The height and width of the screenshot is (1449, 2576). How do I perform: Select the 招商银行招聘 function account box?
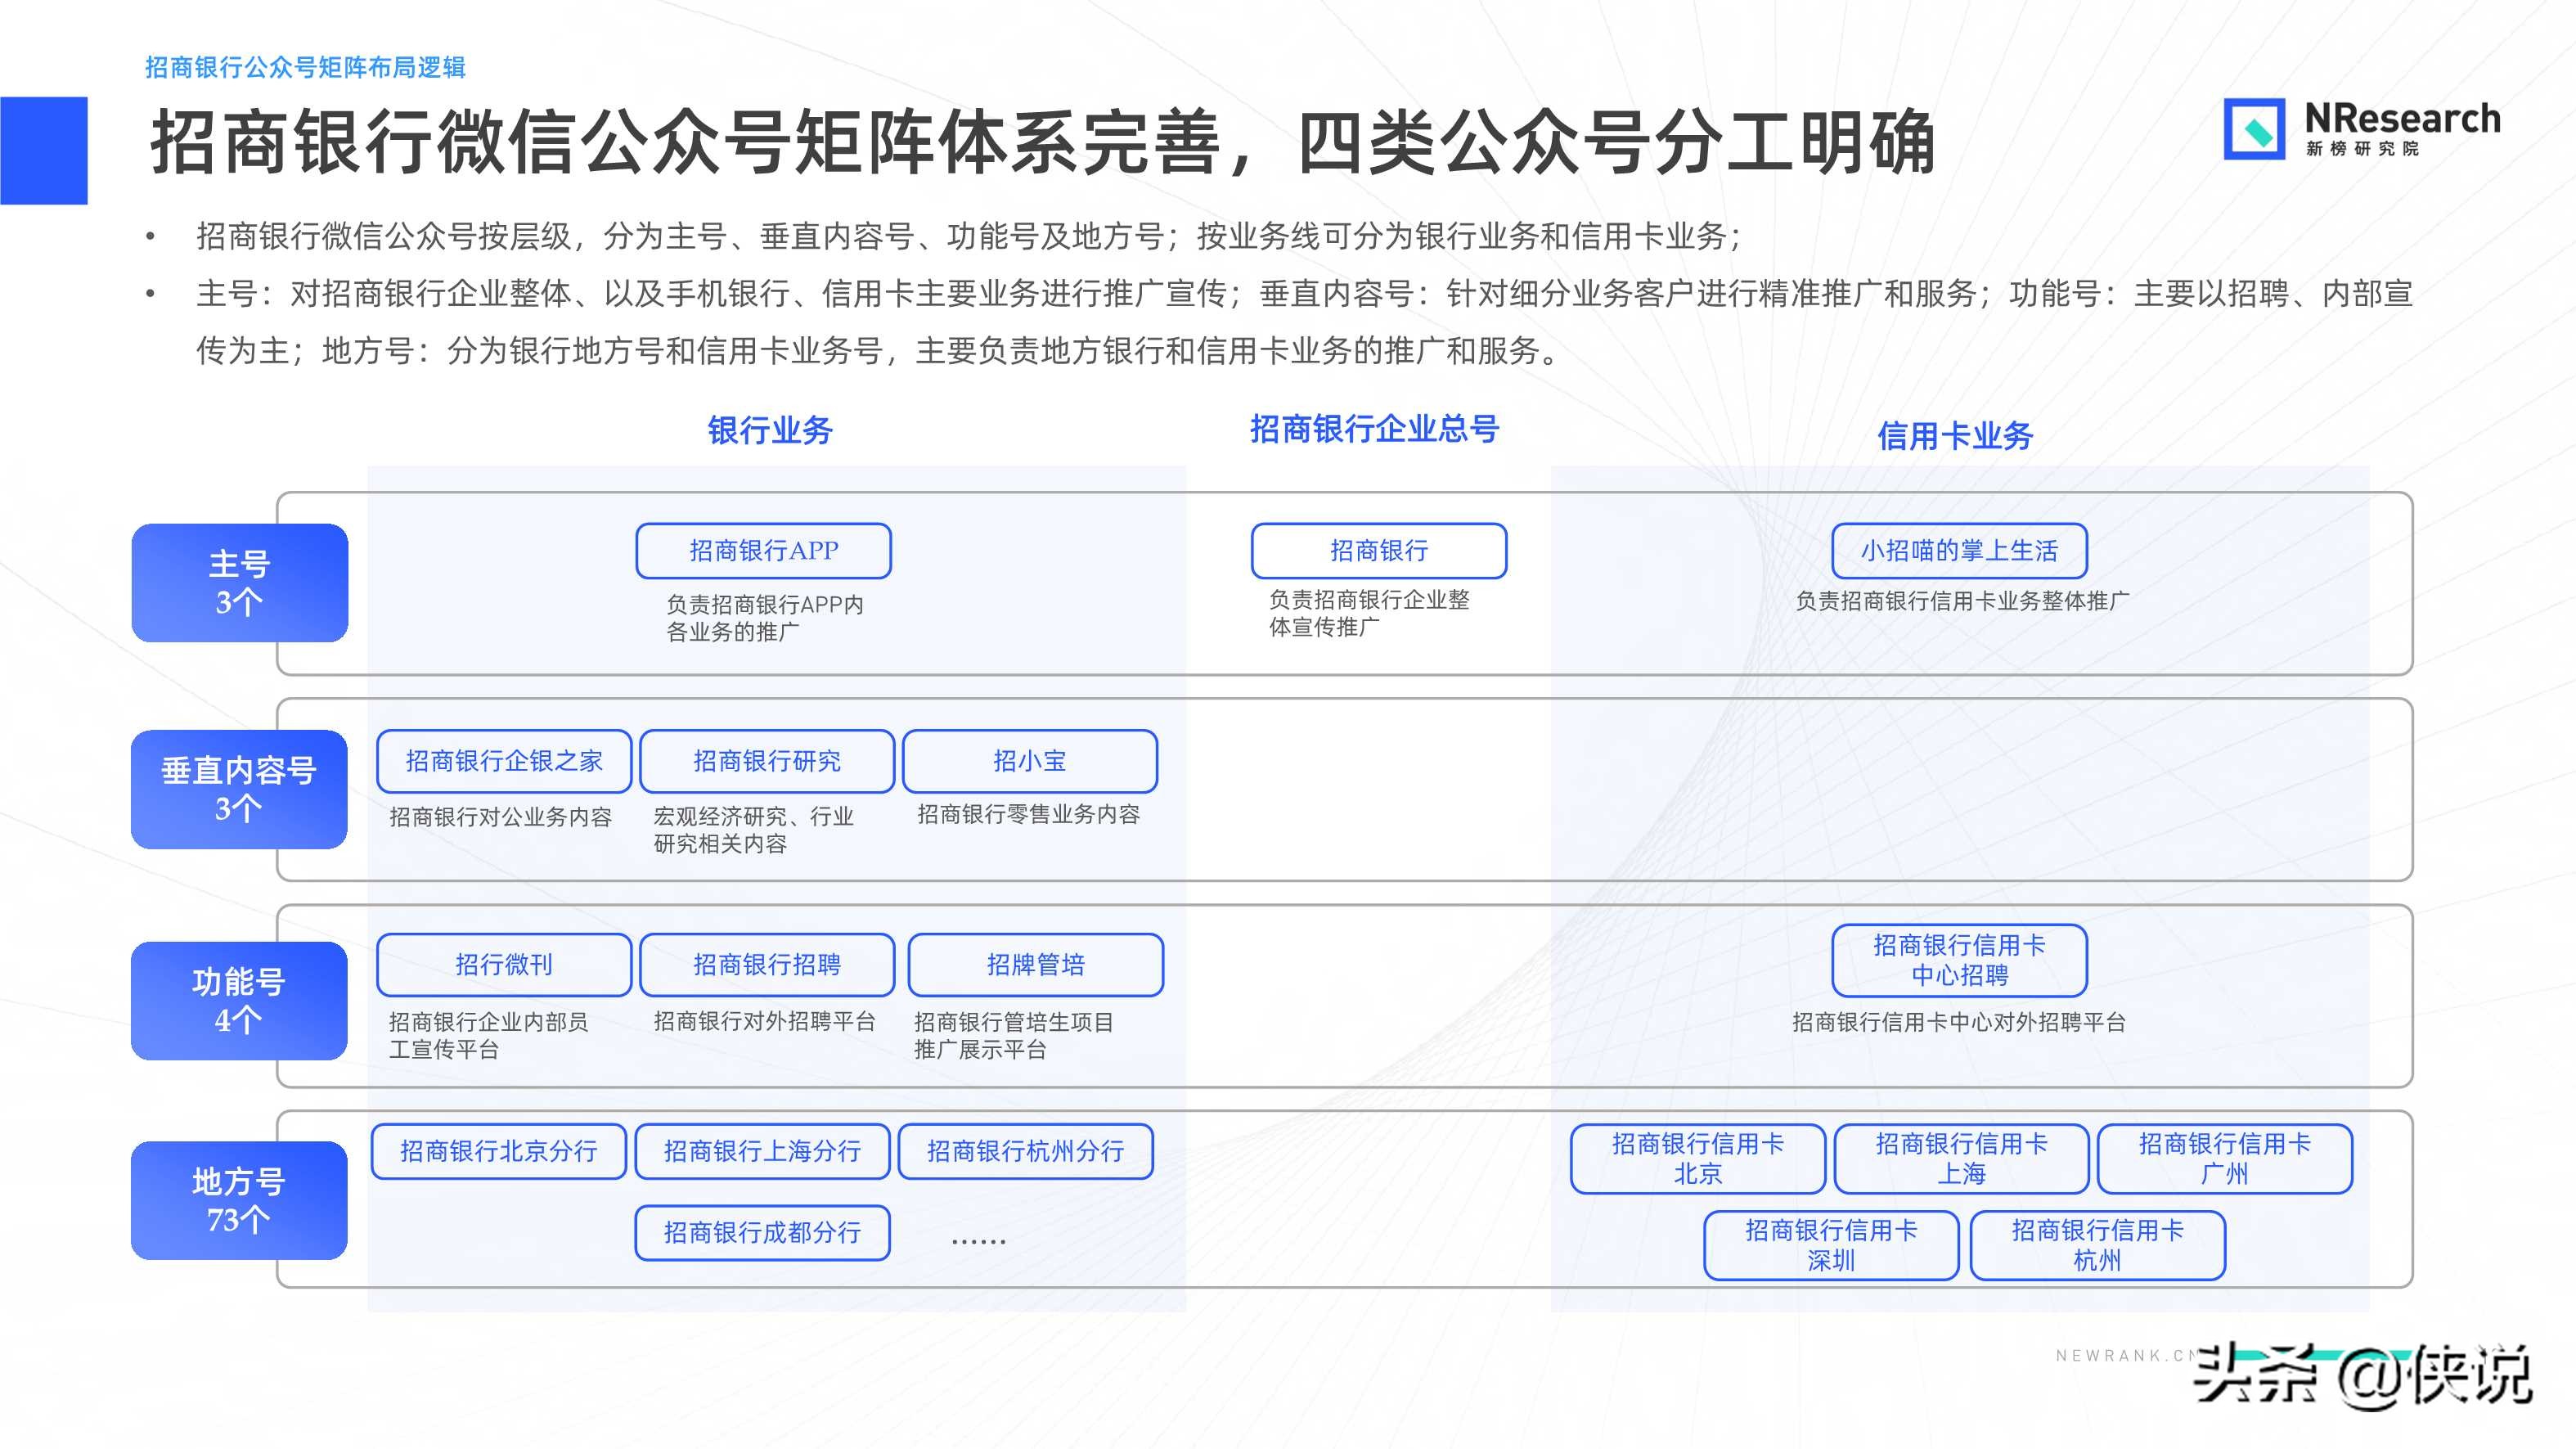[x=766, y=965]
